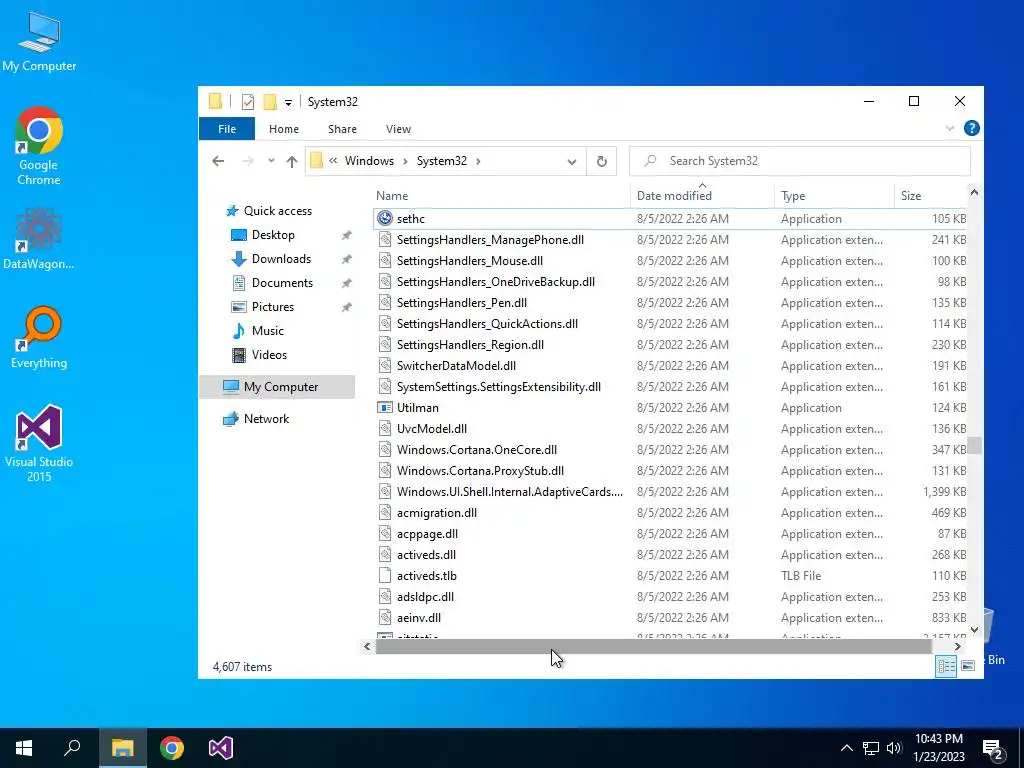1024x768 pixels.
Task: Open taskbar search magnifier
Action: click(72, 748)
